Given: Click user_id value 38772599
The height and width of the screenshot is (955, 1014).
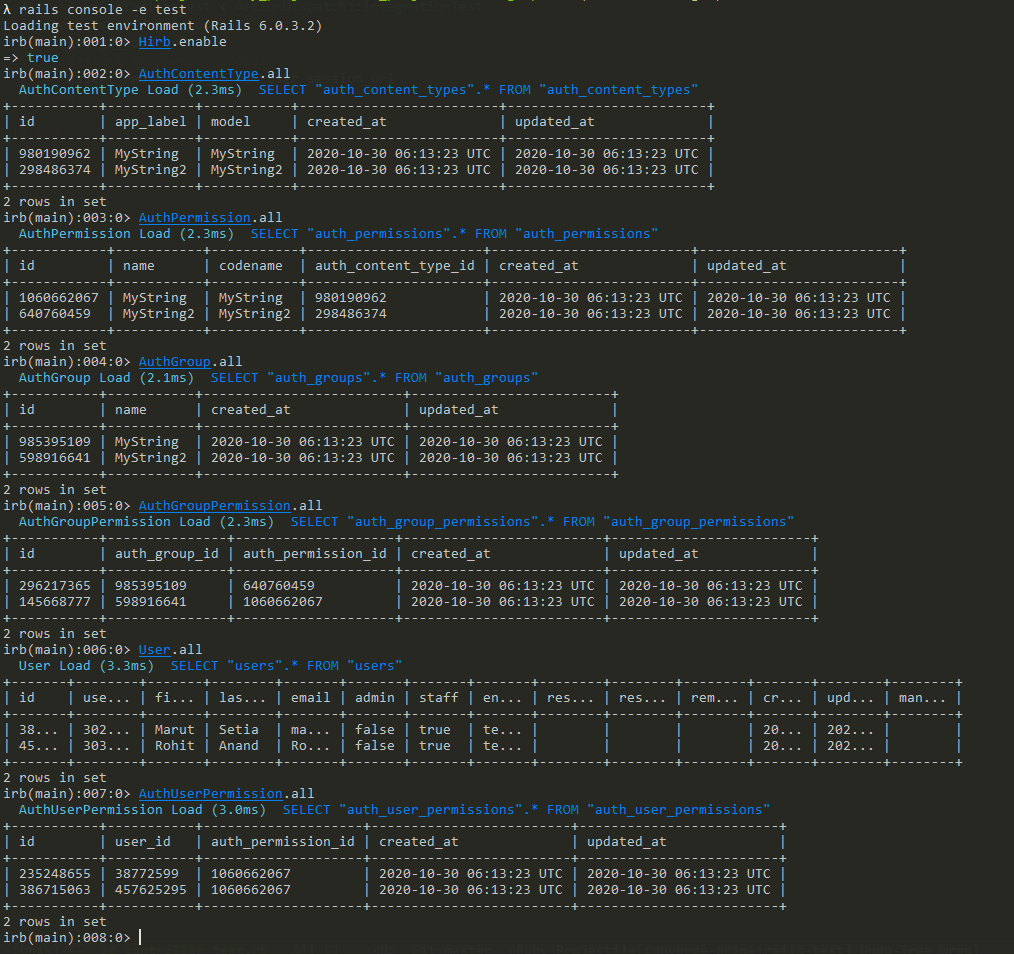Looking at the screenshot, I should (x=147, y=874).
